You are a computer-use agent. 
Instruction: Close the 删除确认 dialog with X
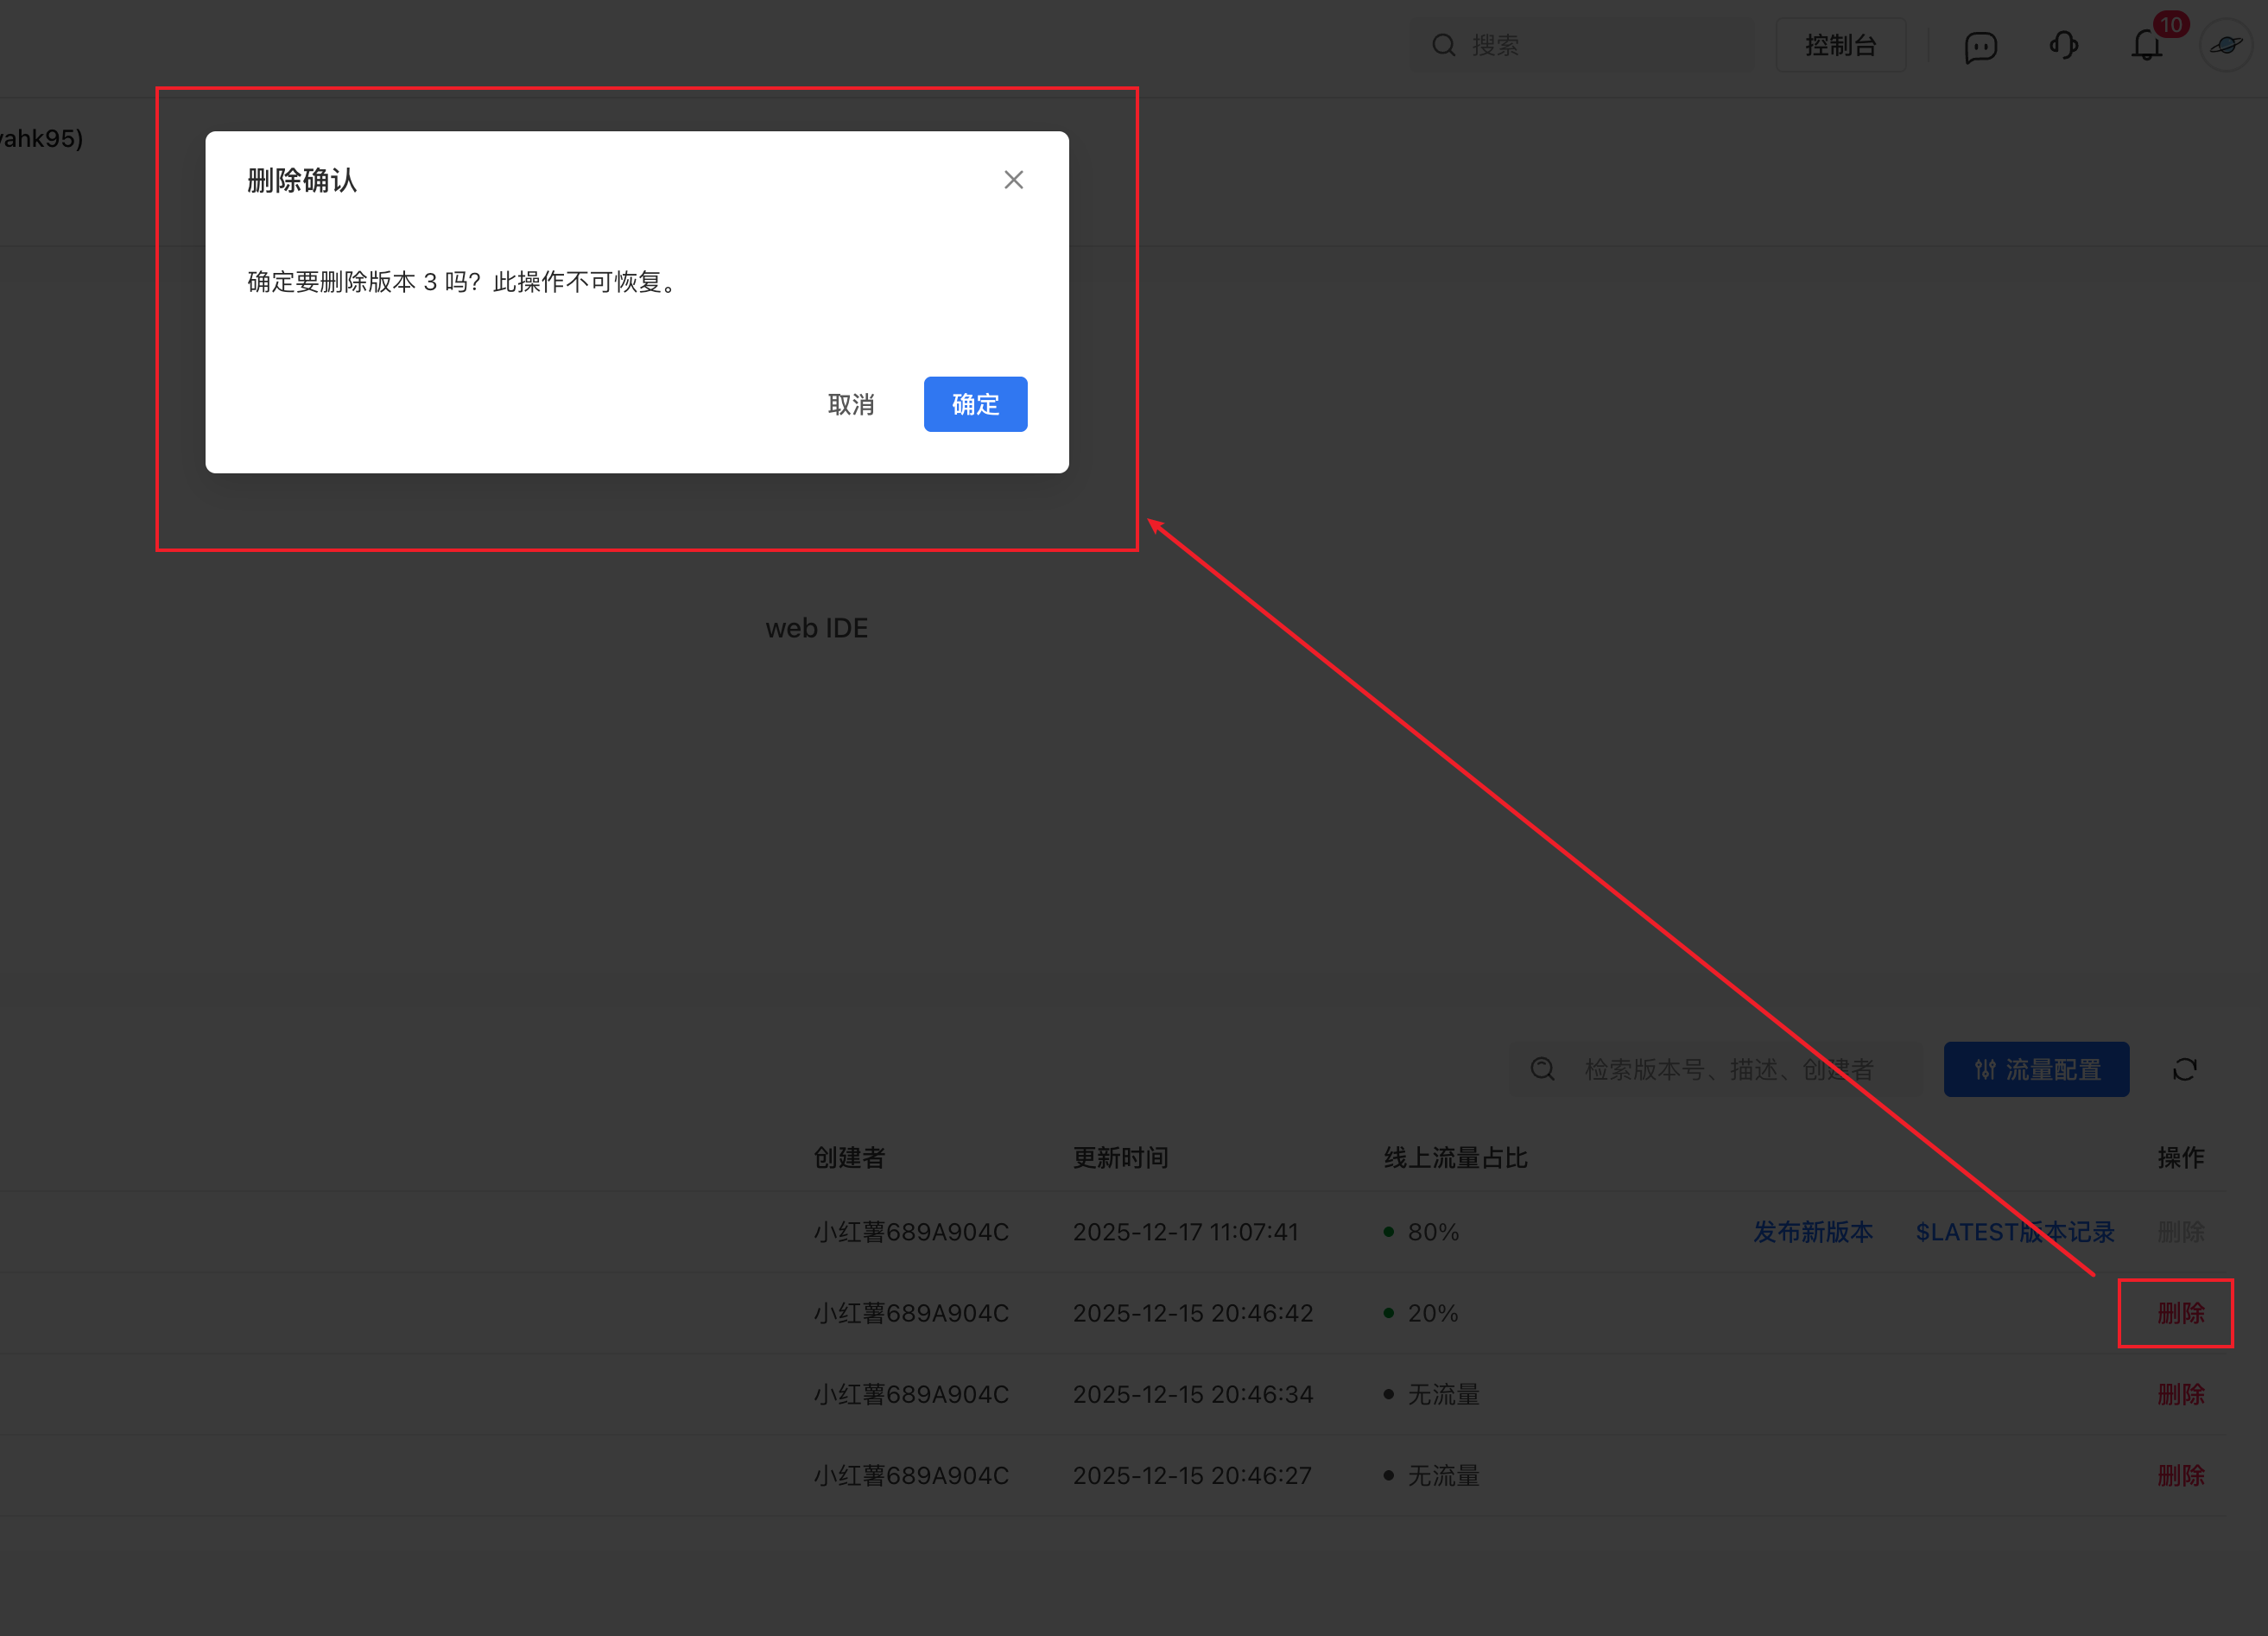click(1013, 180)
